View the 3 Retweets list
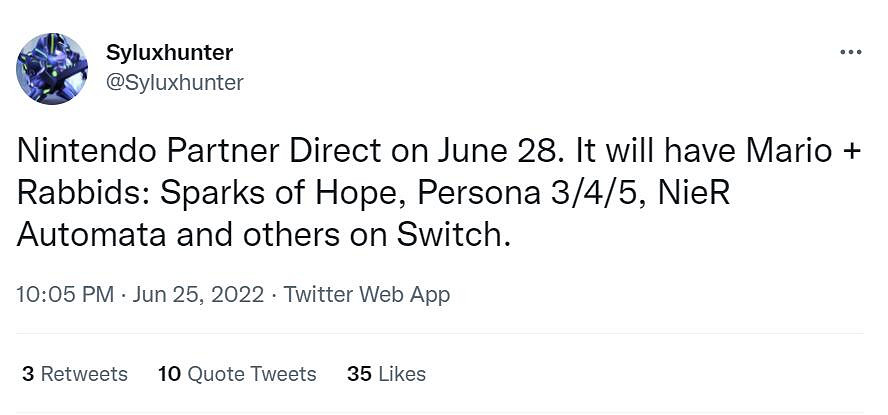 coord(75,374)
